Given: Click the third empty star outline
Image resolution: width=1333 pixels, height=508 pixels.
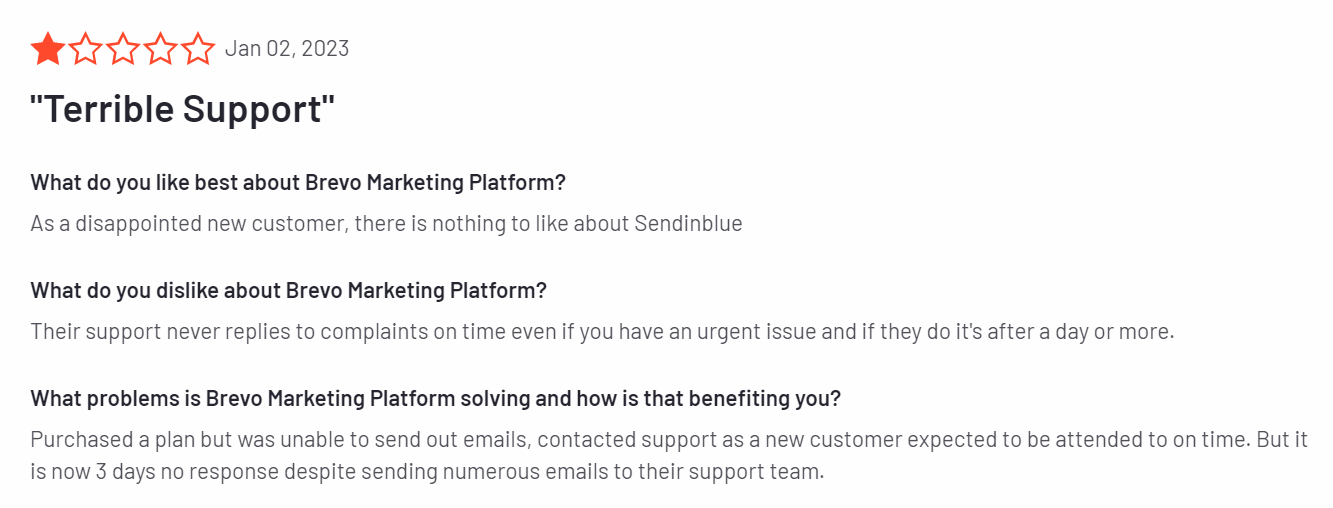Looking at the screenshot, I should [x=123, y=48].
